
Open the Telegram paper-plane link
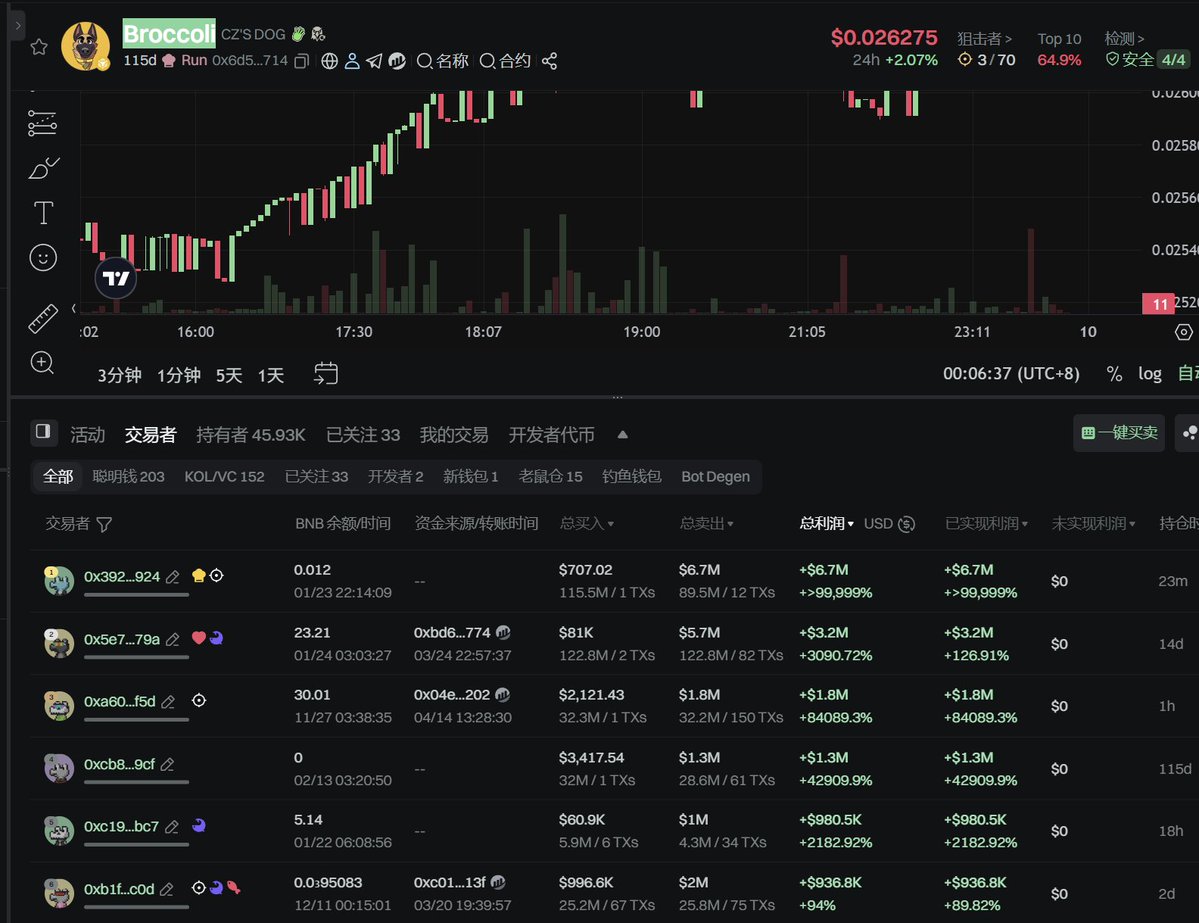click(374, 60)
